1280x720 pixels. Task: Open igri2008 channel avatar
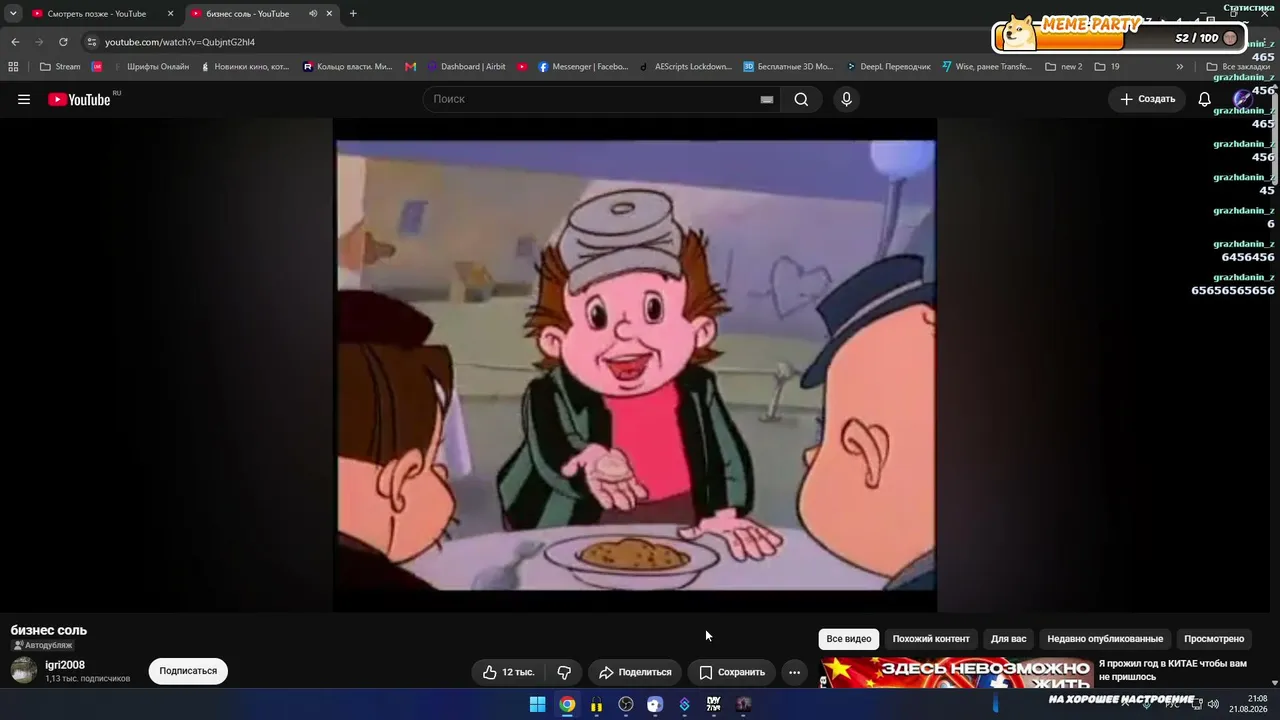(x=24, y=671)
